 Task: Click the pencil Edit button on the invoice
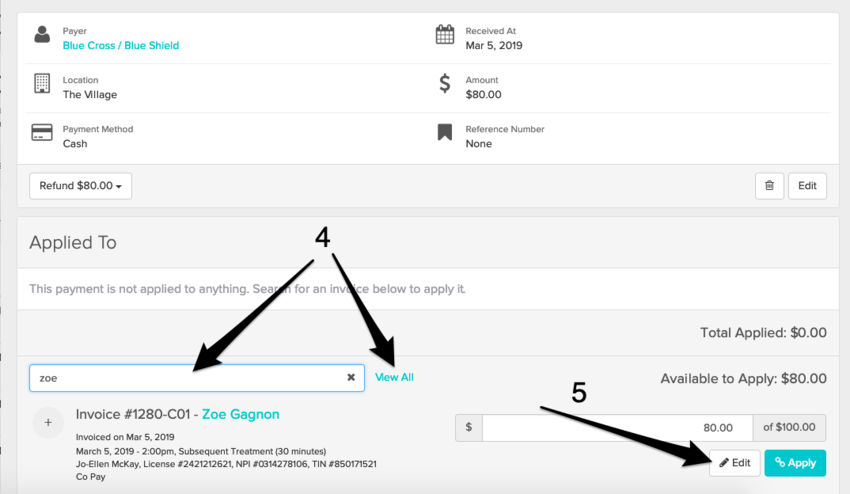[x=734, y=463]
